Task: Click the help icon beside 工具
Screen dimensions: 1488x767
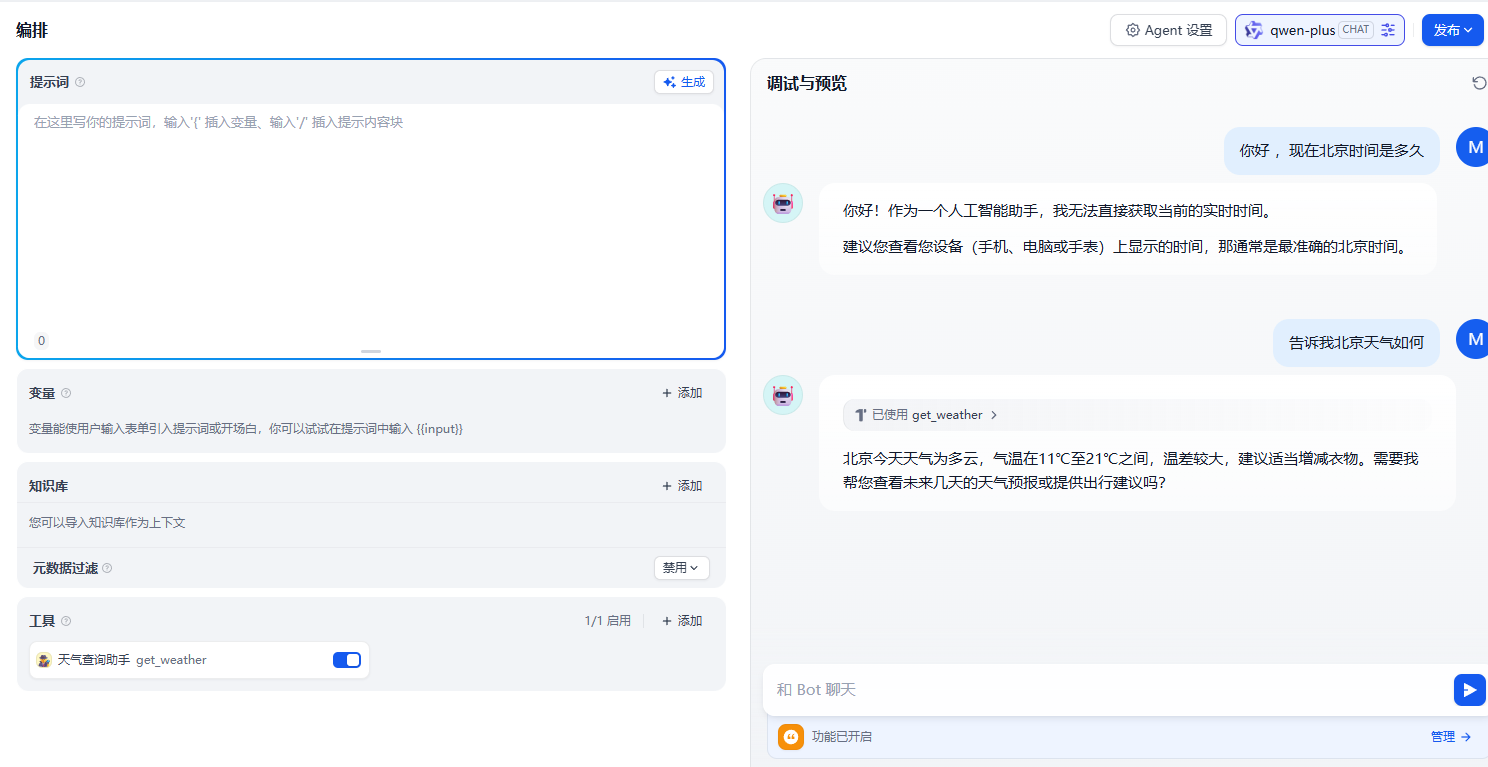Action: coord(66,621)
